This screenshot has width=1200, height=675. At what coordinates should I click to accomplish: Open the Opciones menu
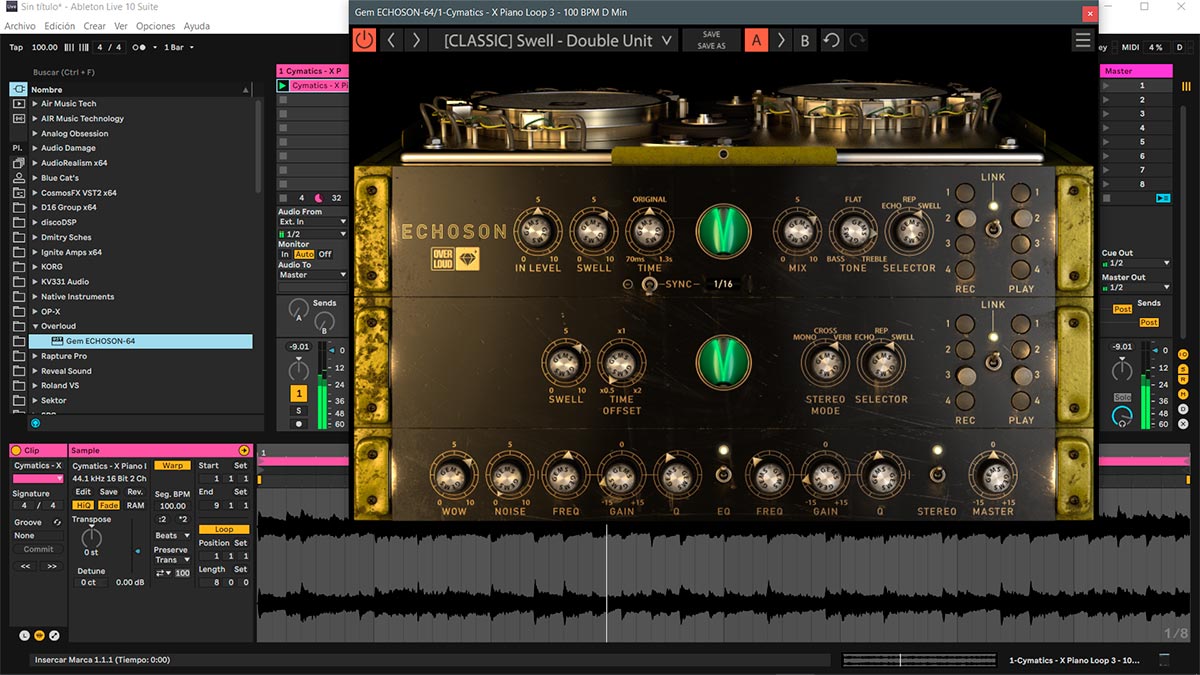click(155, 26)
